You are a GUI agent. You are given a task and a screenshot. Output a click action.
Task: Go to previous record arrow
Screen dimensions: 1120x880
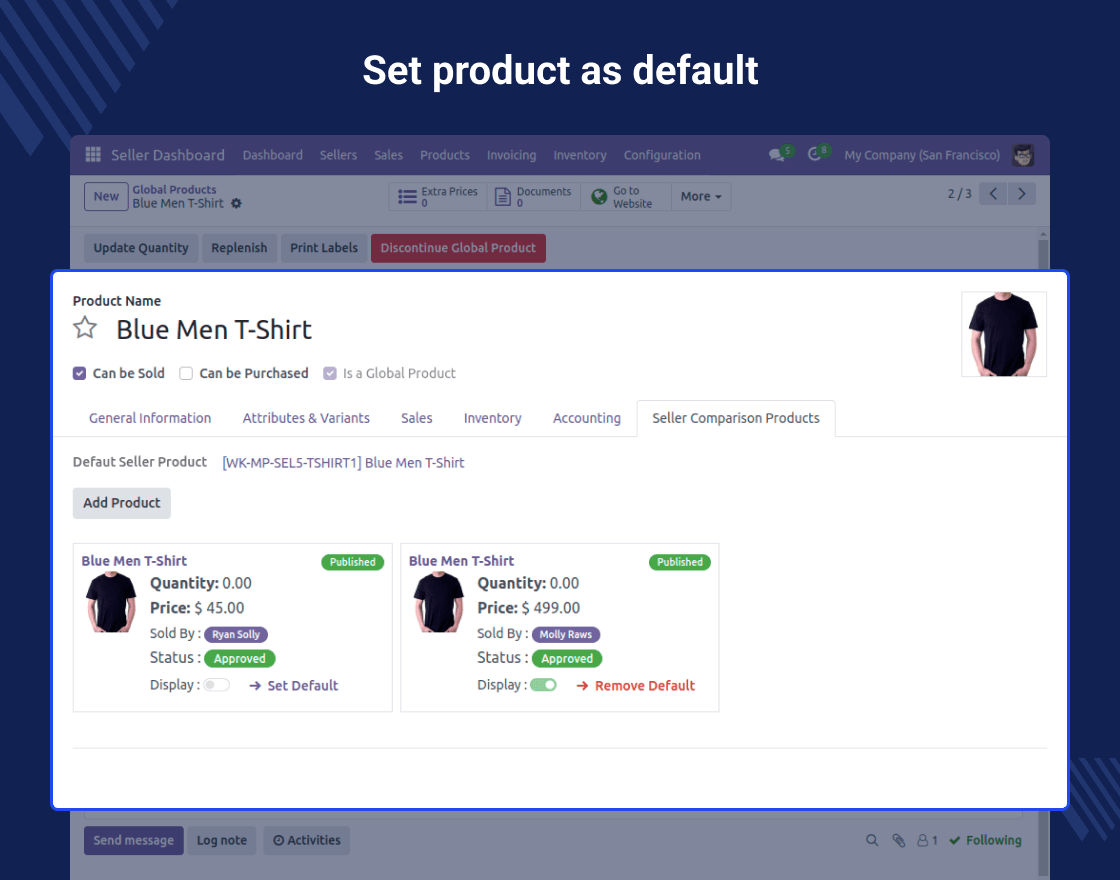993,194
